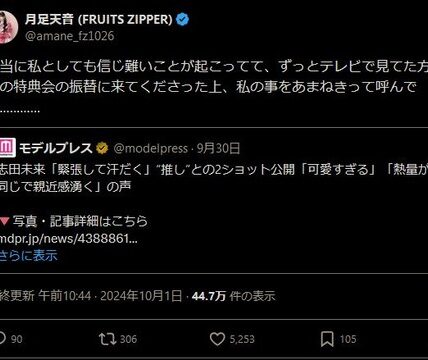428x360 pixels.
Task: Click the モデルプレス account name
Action: pyautogui.click(x=56, y=148)
